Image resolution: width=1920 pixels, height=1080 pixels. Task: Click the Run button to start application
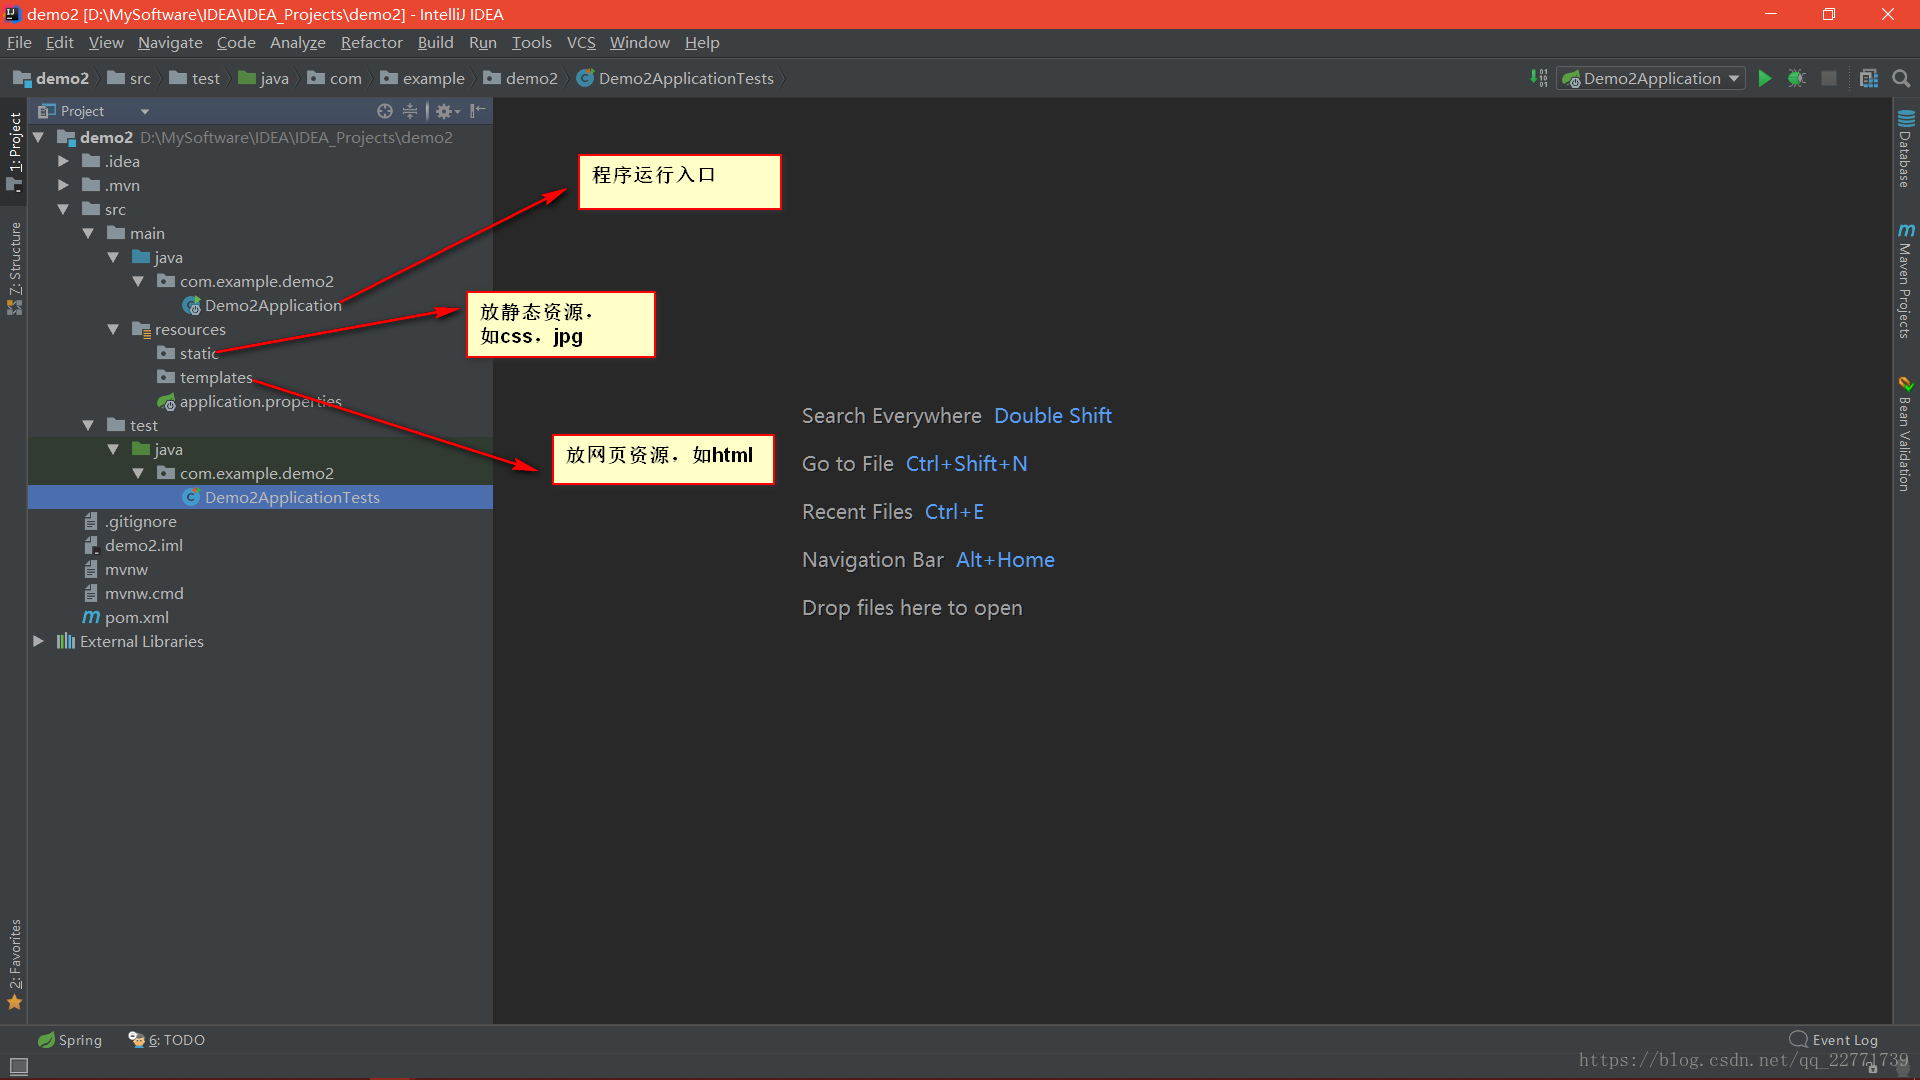tap(1766, 78)
